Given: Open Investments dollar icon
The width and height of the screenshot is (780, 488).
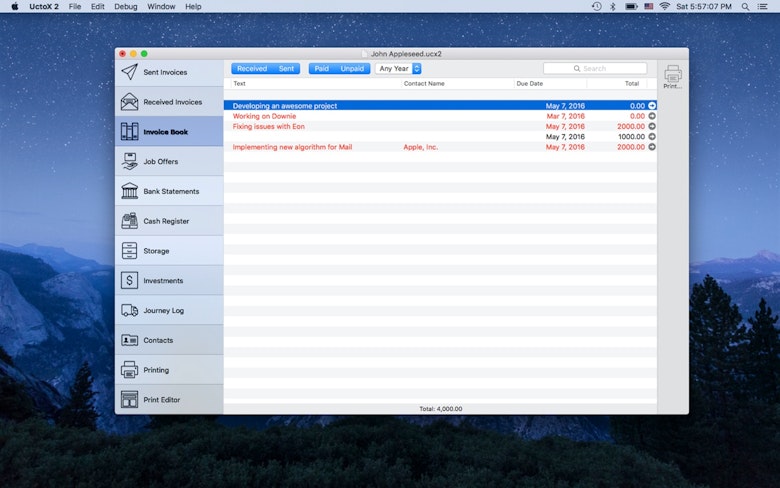Looking at the screenshot, I should [x=129, y=281].
